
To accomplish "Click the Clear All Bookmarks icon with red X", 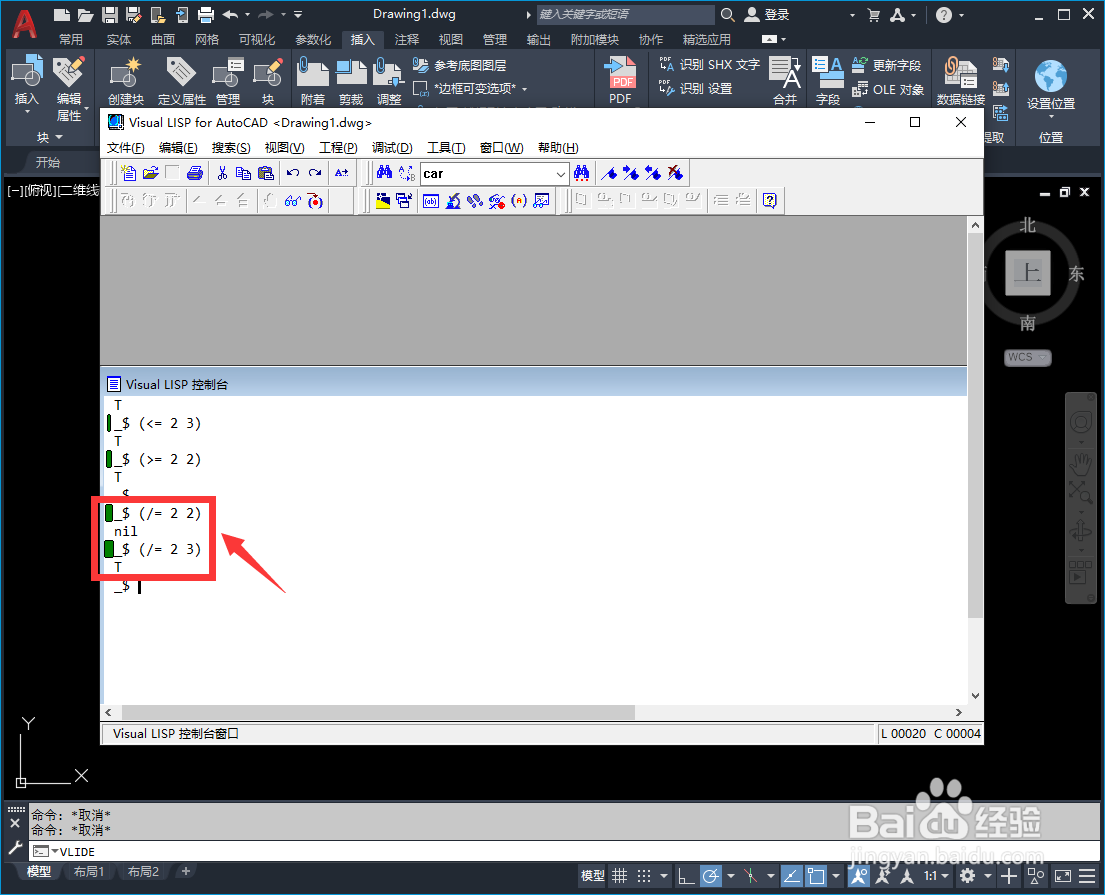I will (x=675, y=173).
